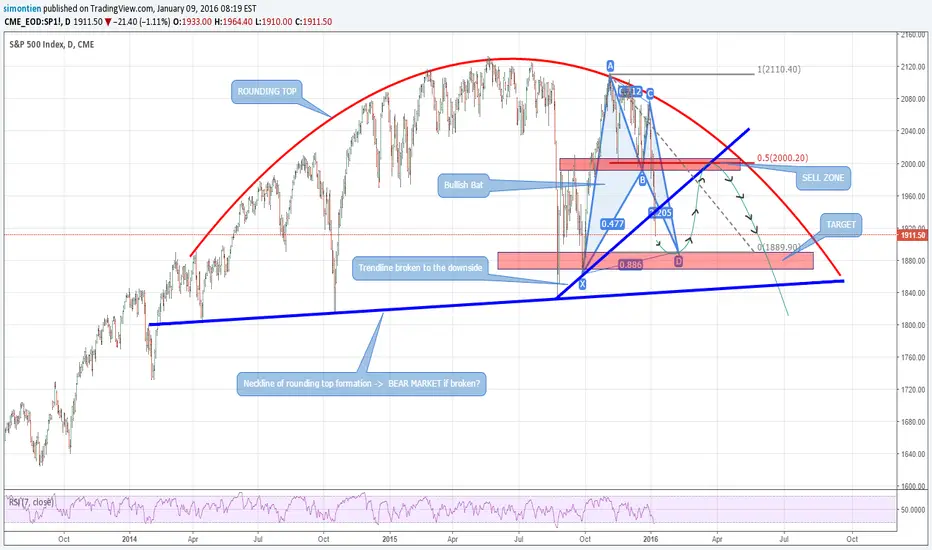Click the 1800.00 price axis label
The image size is (932, 550).
(x=913, y=325)
